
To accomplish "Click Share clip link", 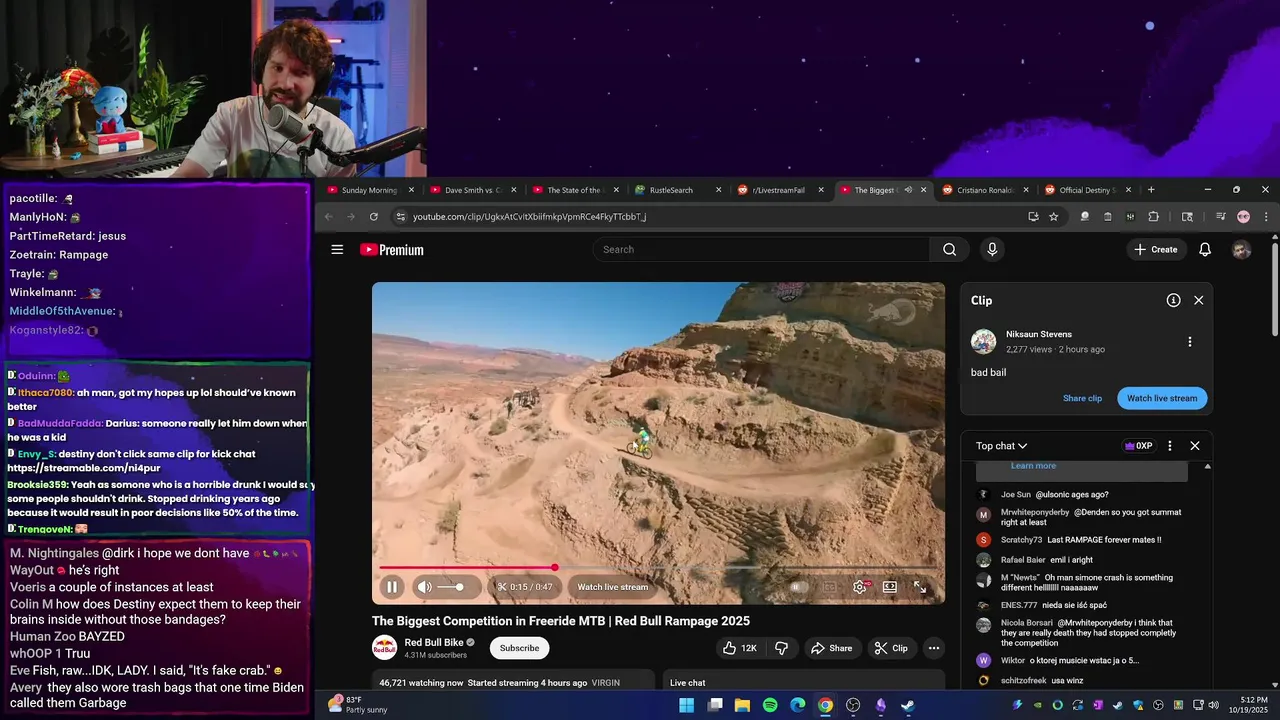I will pyautogui.click(x=1082, y=398).
